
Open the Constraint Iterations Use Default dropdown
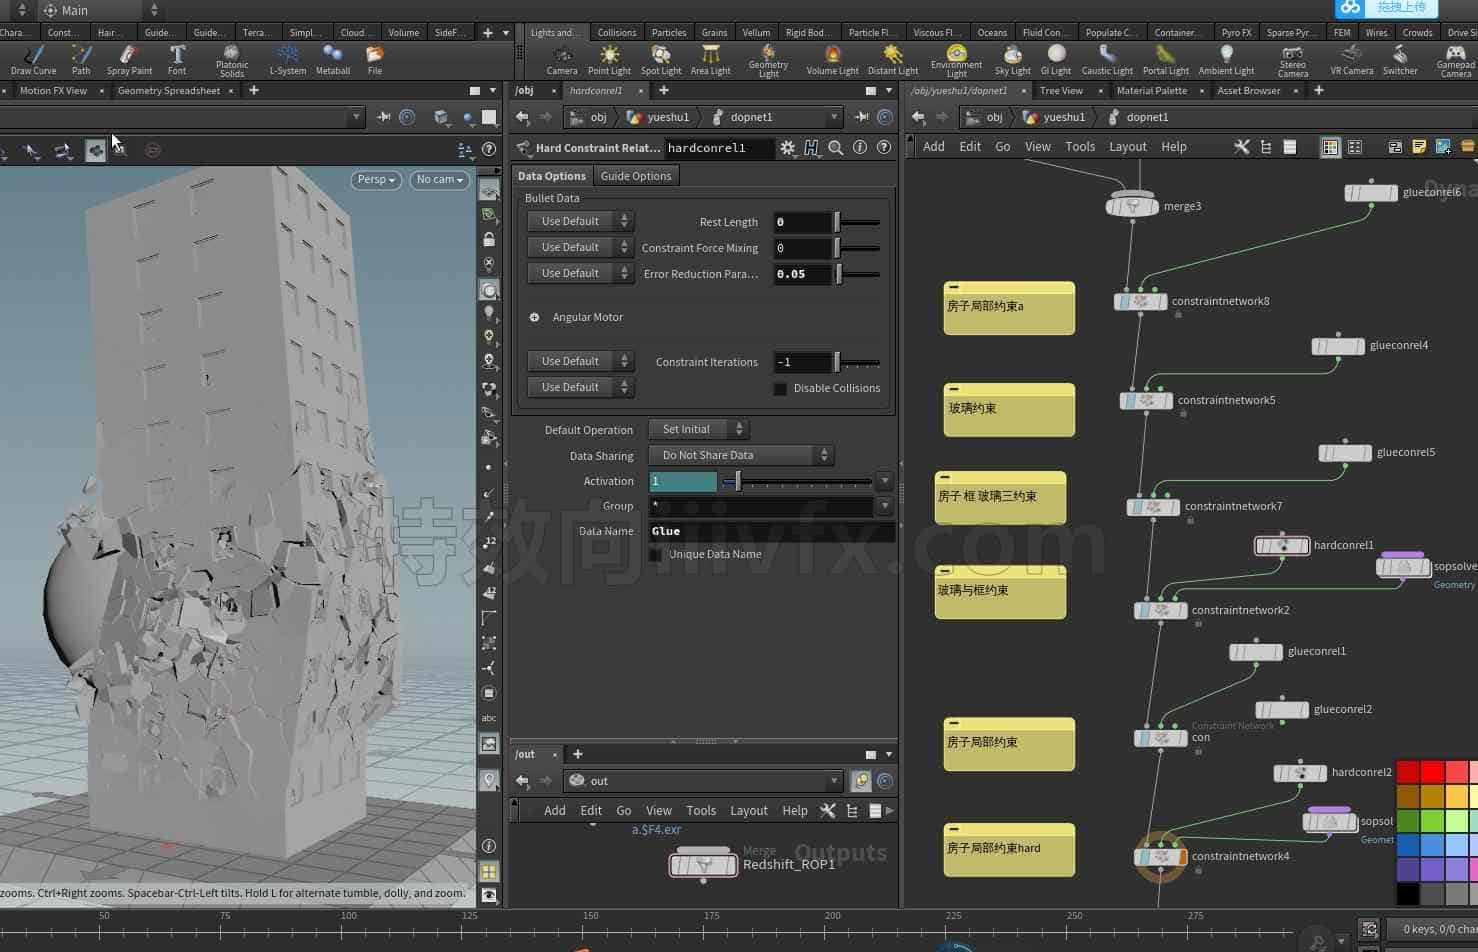[x=581, y=361]
